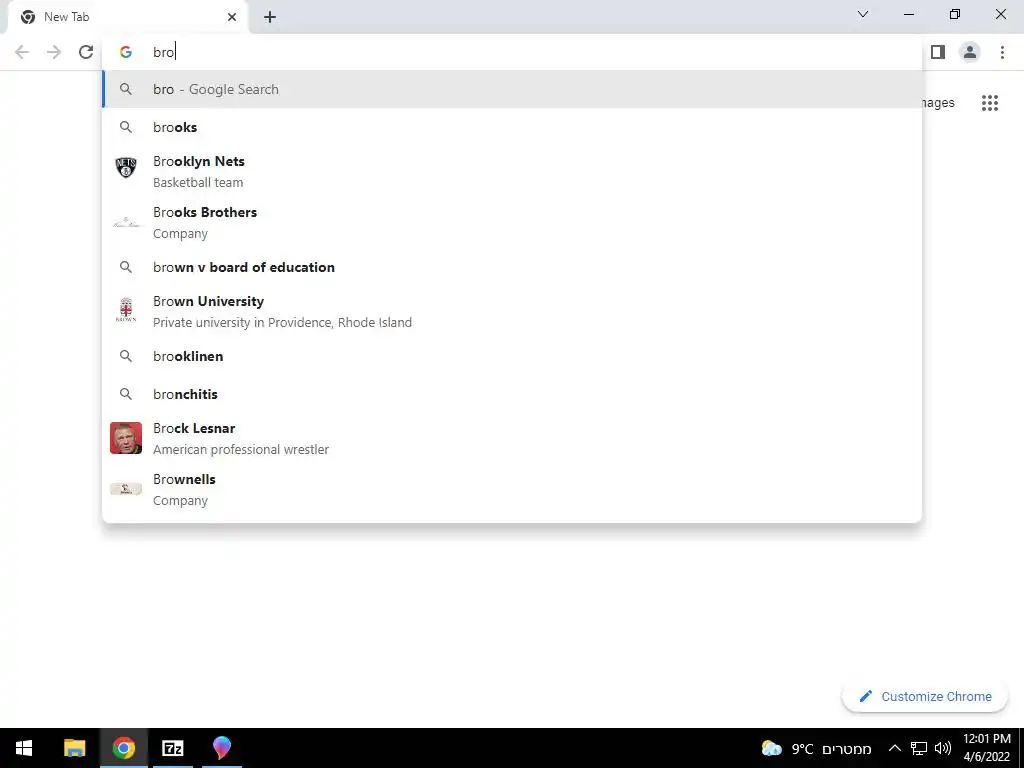This screenshot has width=1024, height=768.
Task: Restore down the Chrome window
Action: 955,14
